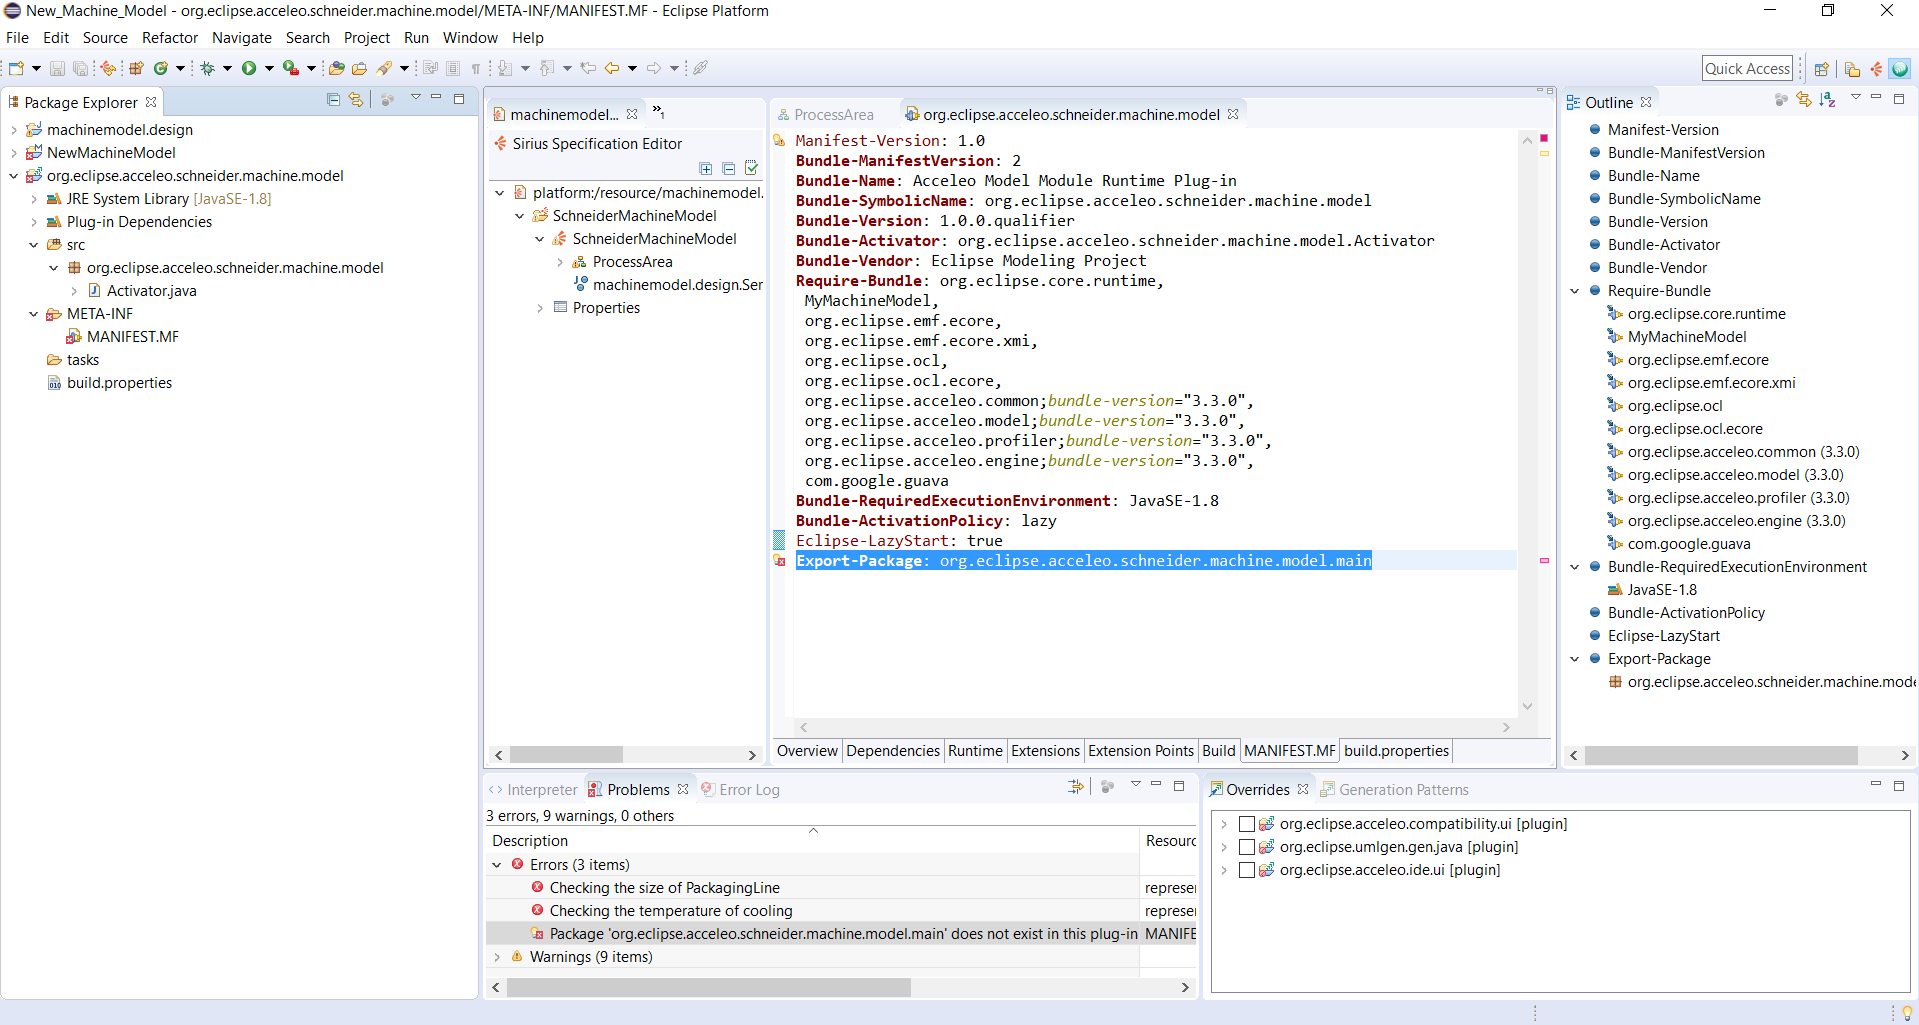Viewport: 1919px width, 1025px height.
Task: Open the Error Log tab
Action: tap(740, 789)
